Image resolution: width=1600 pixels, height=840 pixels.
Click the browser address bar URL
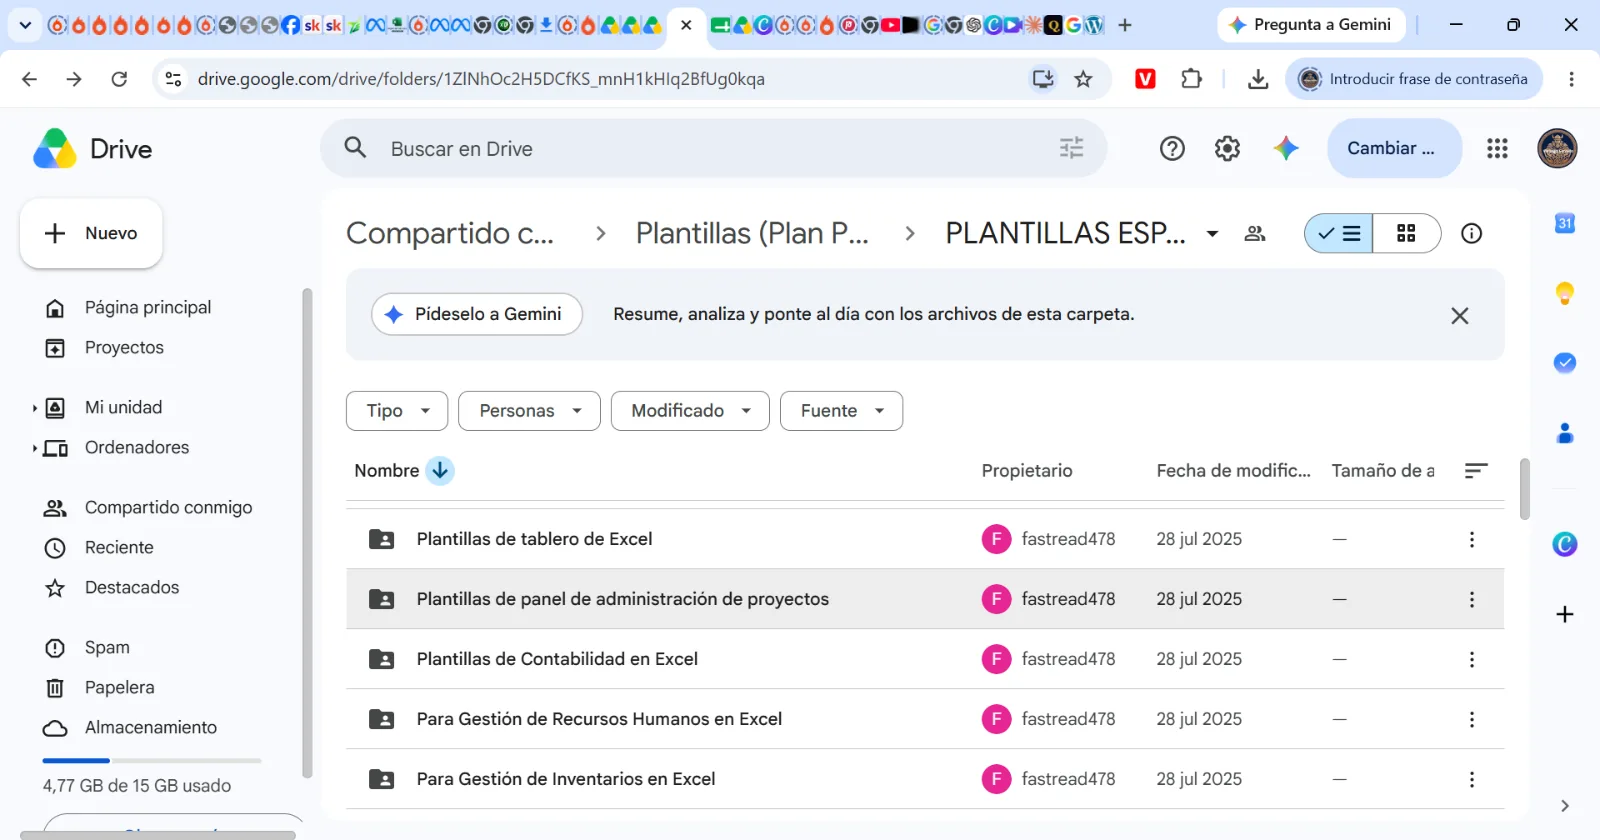point(481,79)
